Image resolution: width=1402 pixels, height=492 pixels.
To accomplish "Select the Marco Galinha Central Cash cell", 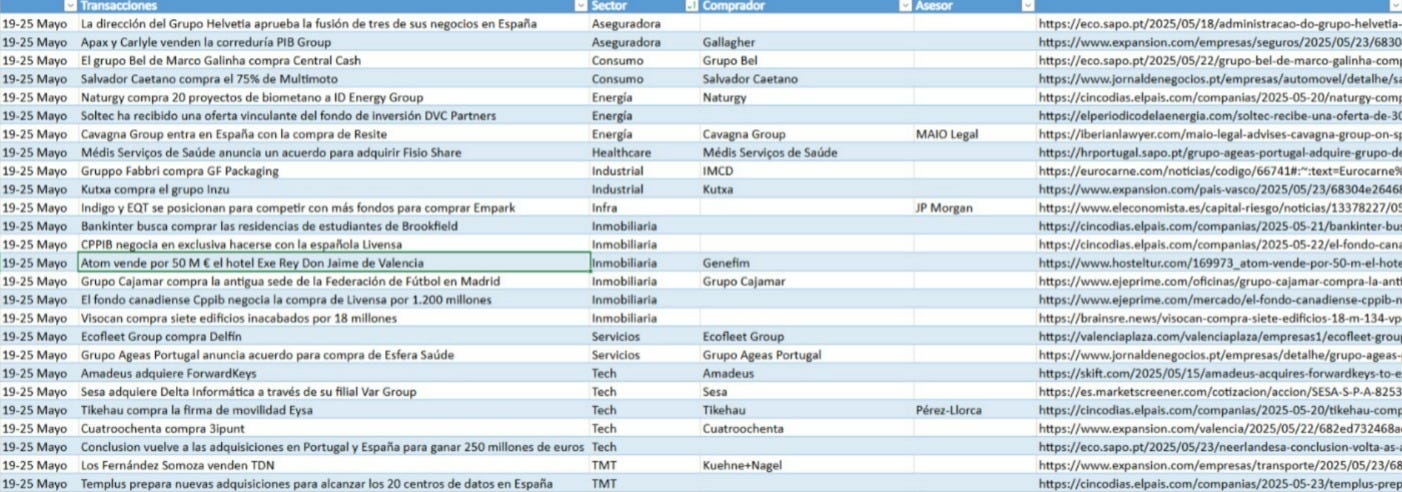I will (334, 60).
